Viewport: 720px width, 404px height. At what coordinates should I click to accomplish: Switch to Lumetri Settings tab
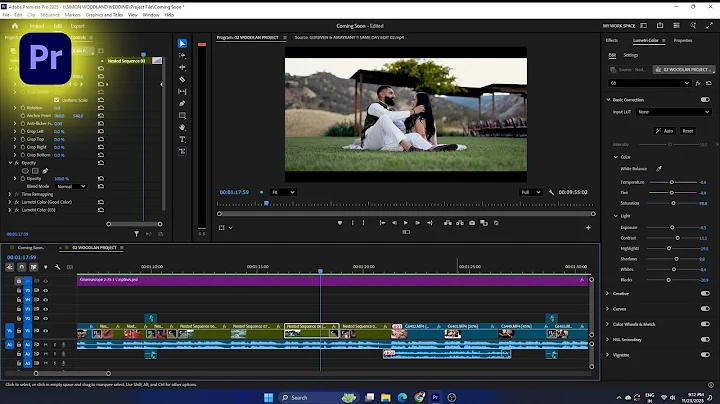[630, 55]
